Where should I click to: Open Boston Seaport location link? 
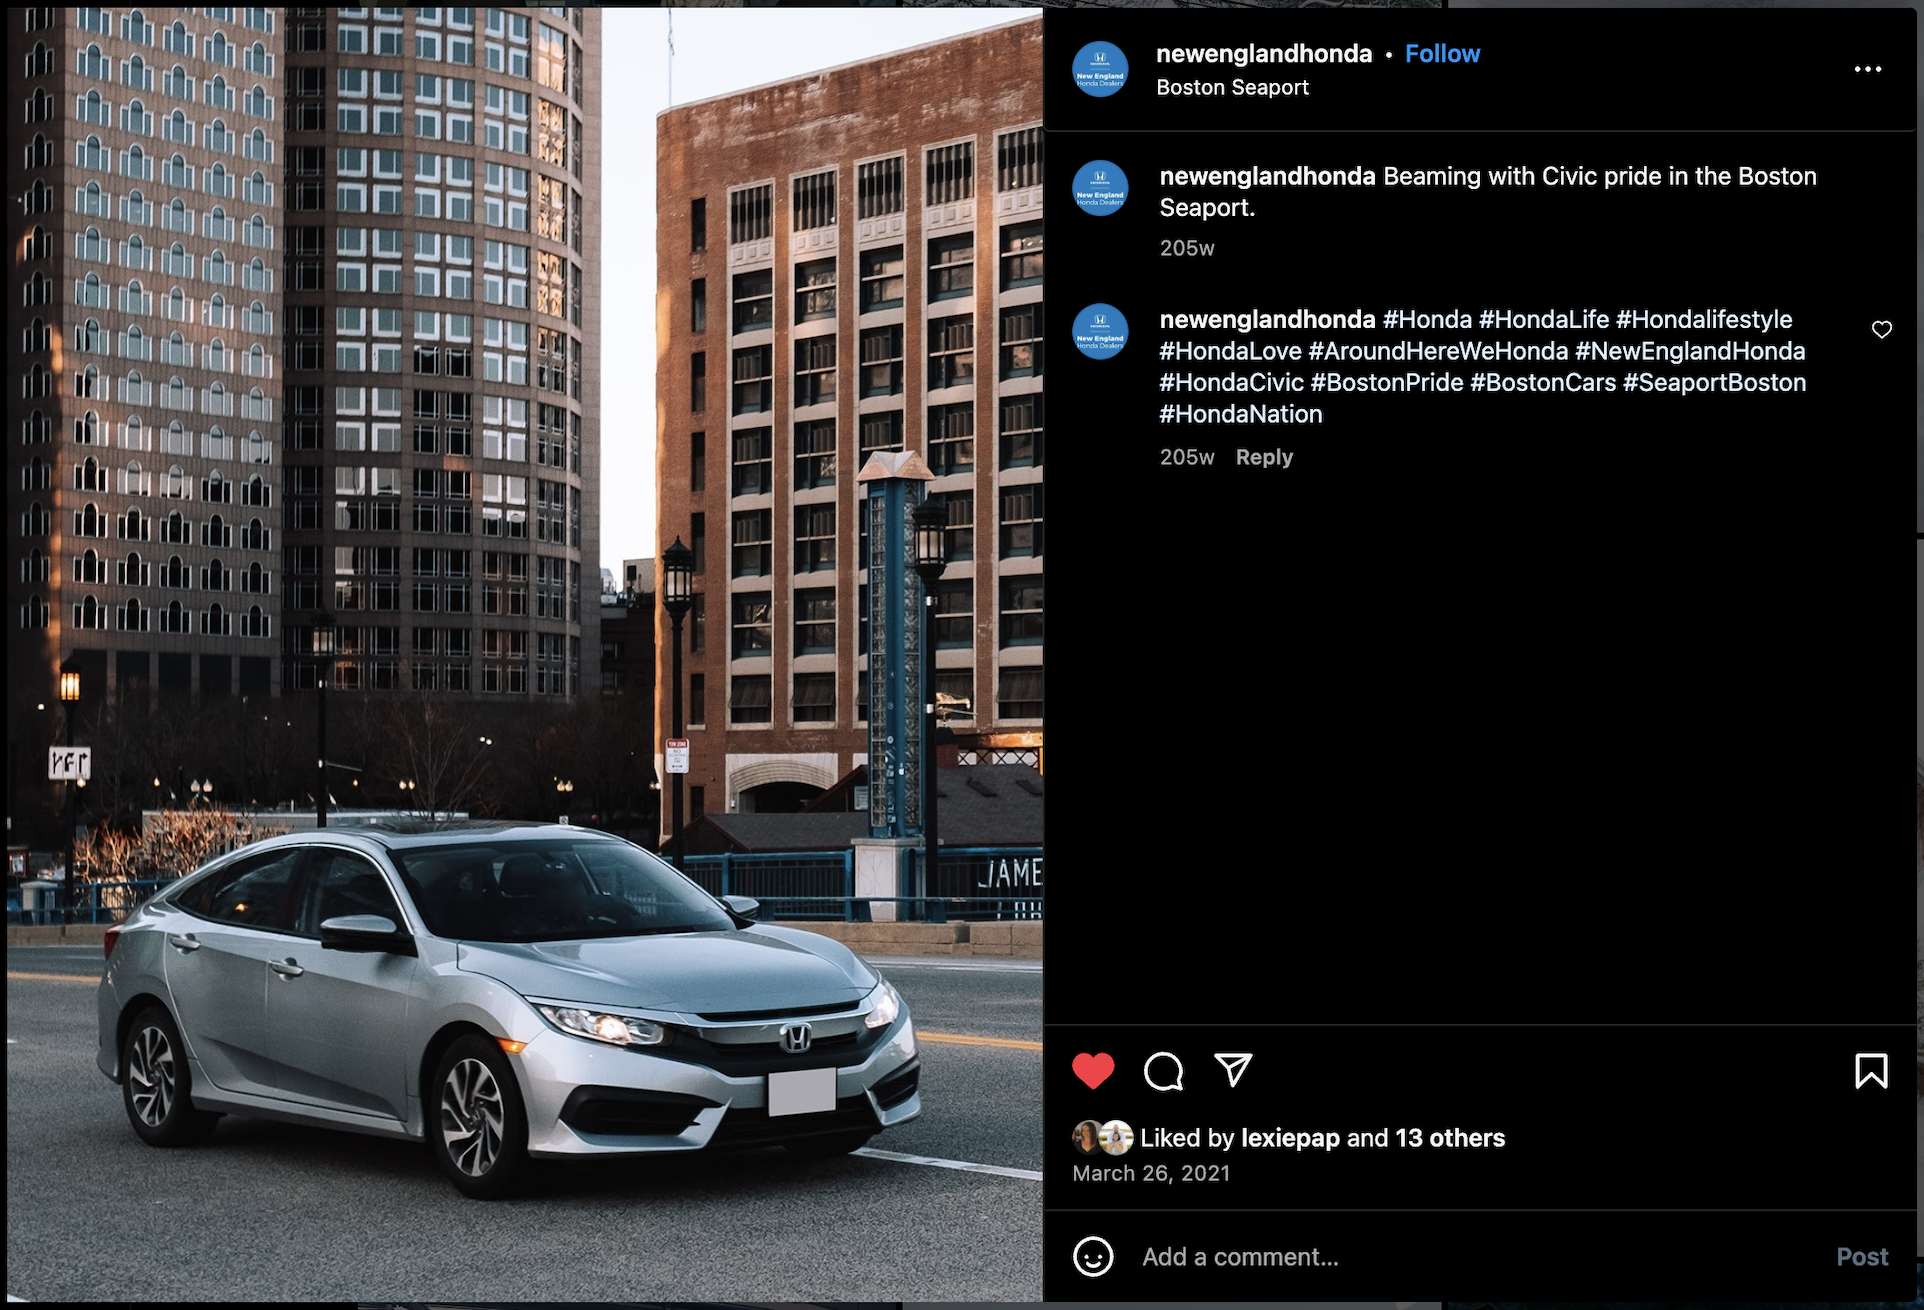pyautogui.click(x=1232, y=88)
